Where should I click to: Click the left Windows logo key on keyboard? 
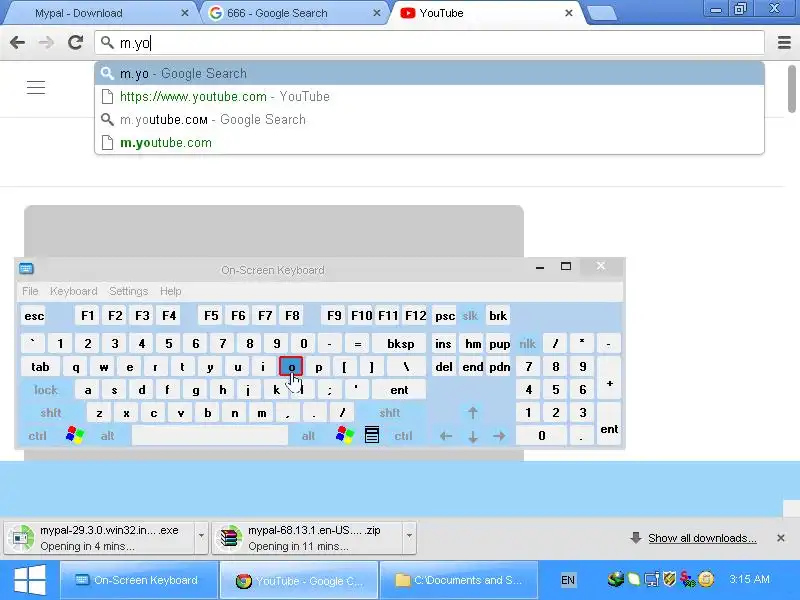click(x=75, y=435)
